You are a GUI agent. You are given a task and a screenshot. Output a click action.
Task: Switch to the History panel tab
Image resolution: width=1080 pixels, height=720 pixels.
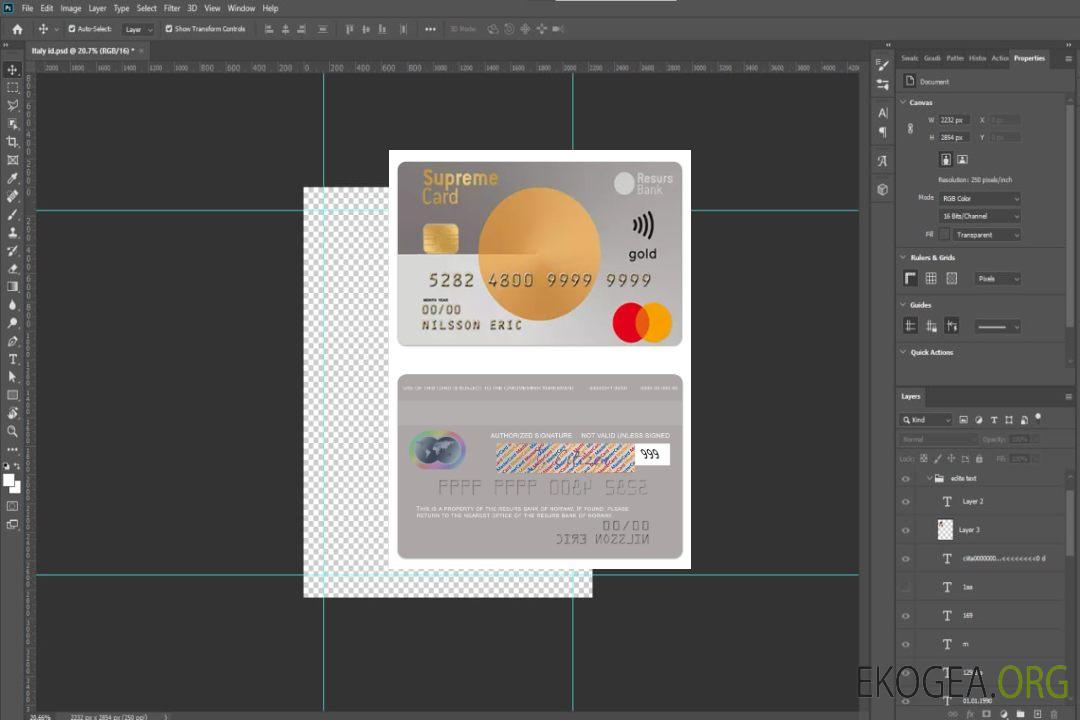[x=977, y=59]
